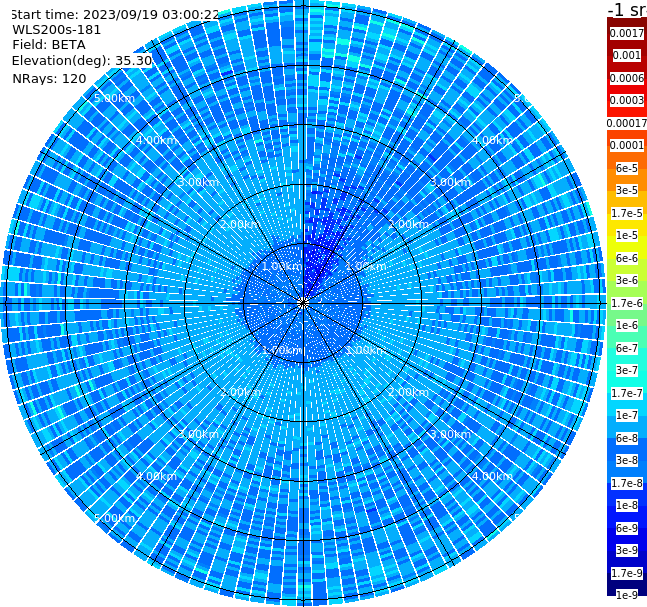
Task: Select the 3e-8 colorbar label
Action: pos(627,460)
